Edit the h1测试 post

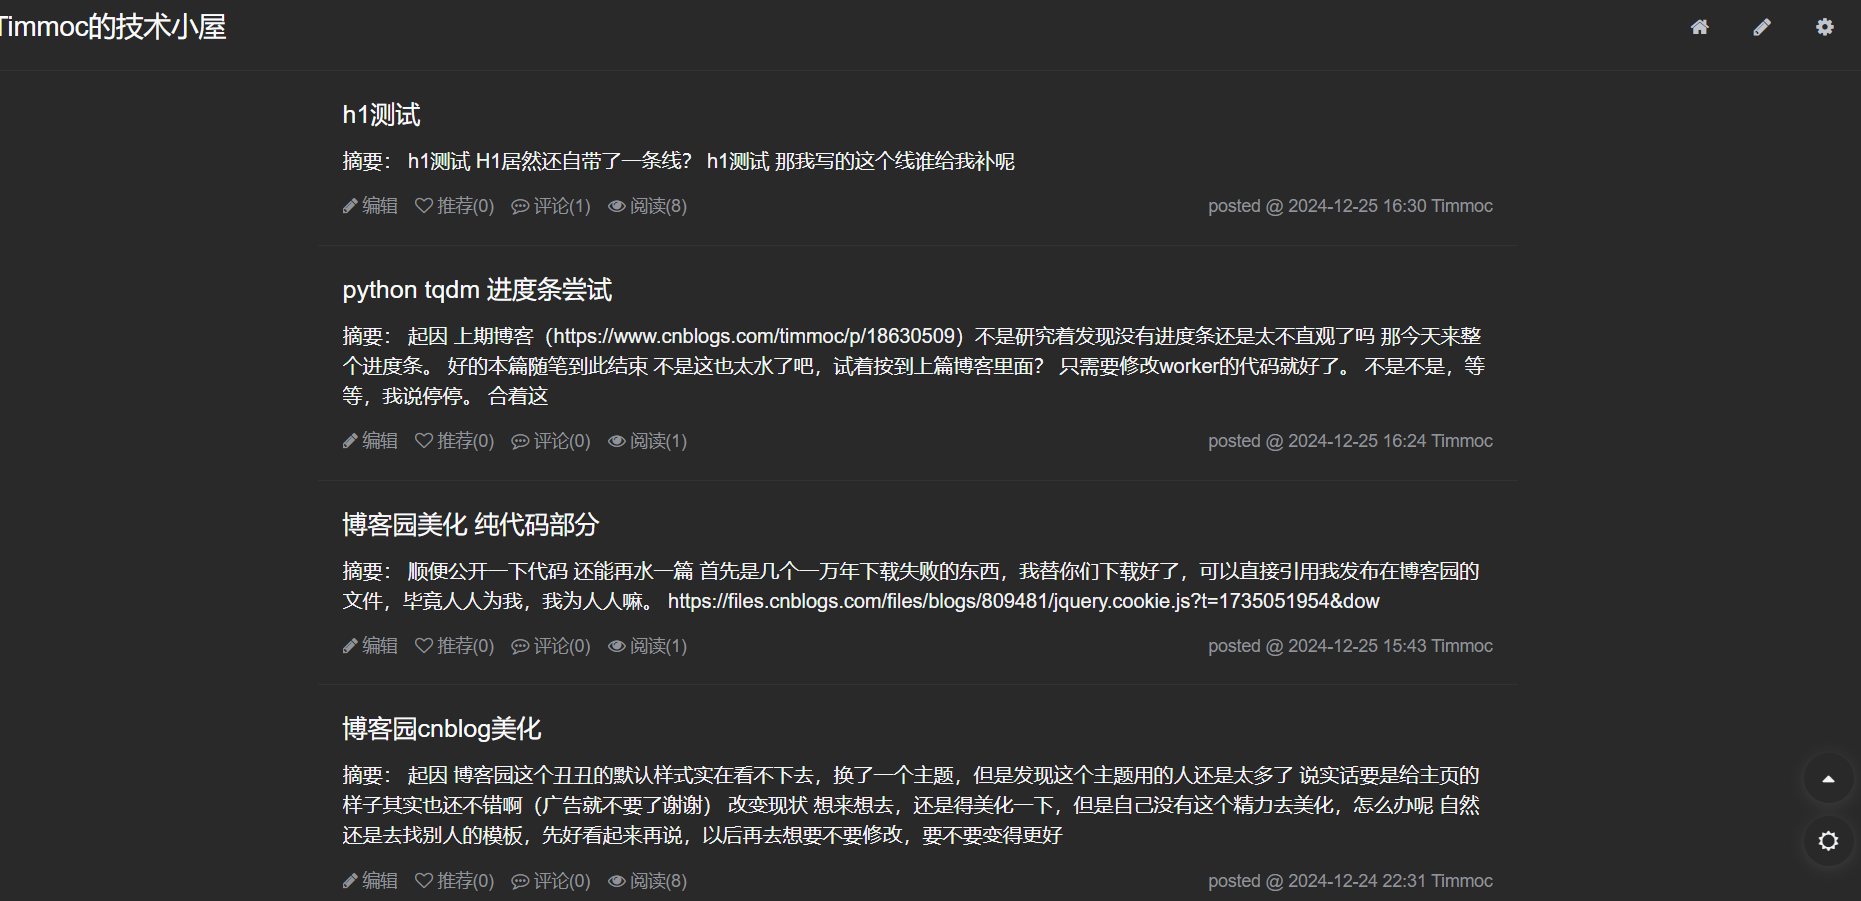370,206
